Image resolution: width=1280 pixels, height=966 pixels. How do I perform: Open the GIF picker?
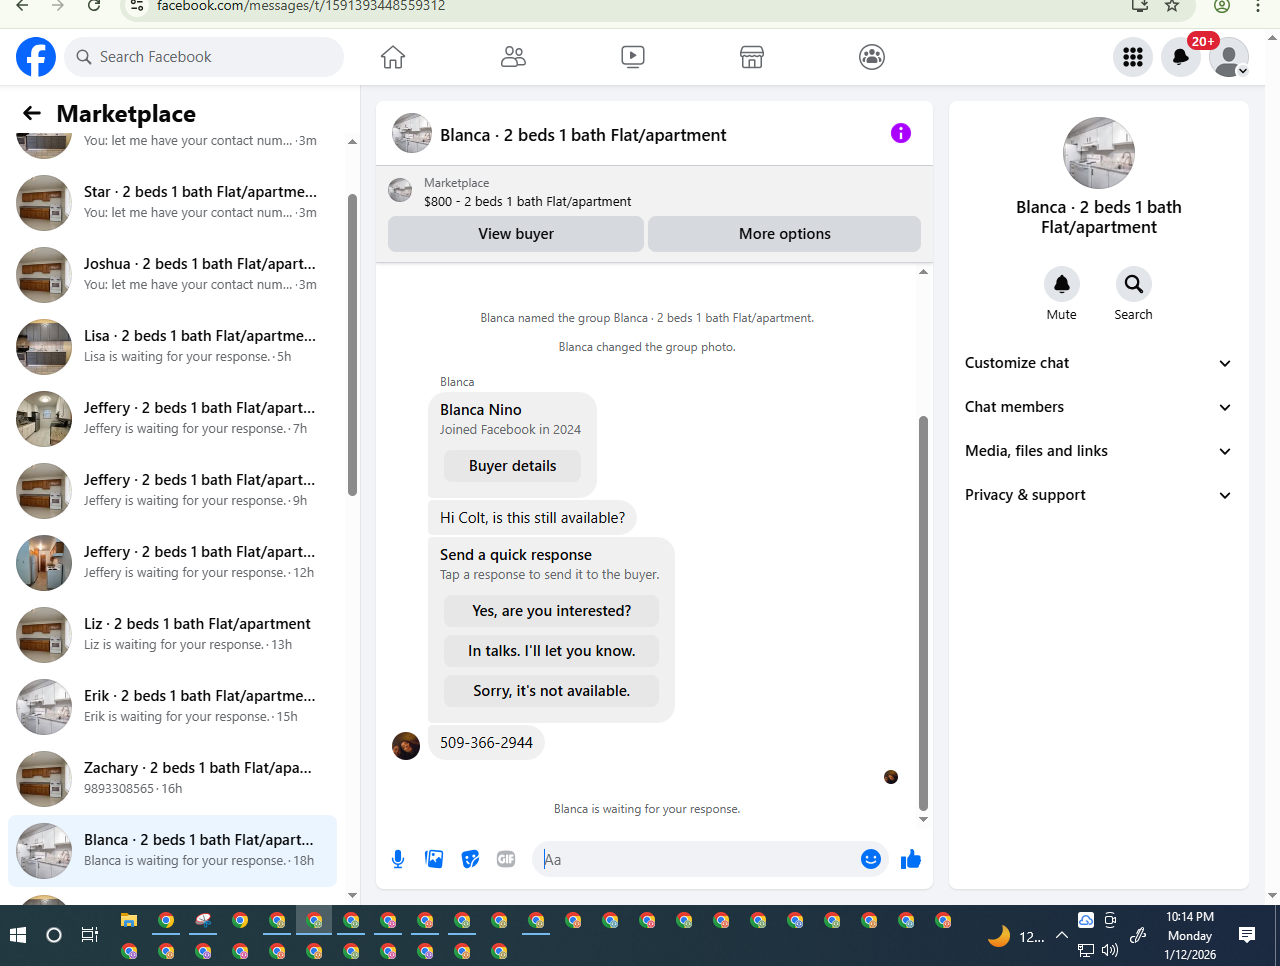point(506,859)
